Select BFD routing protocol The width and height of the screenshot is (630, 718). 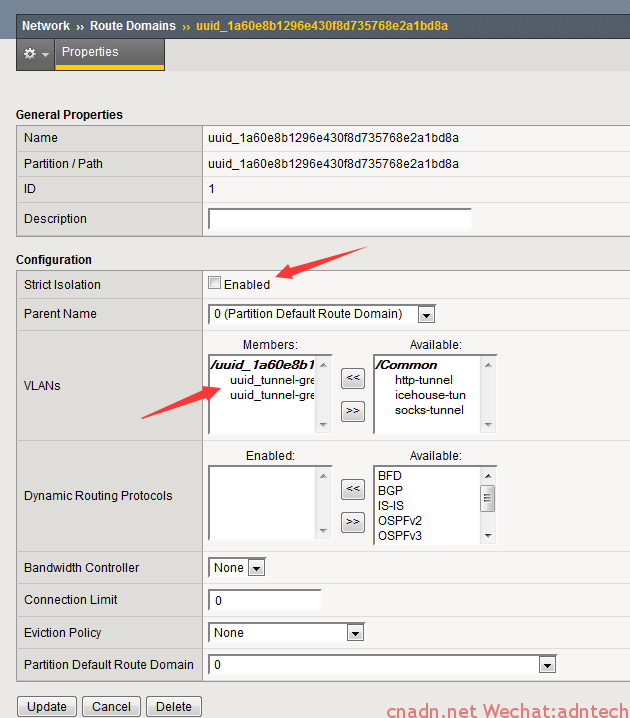point(390,476)
